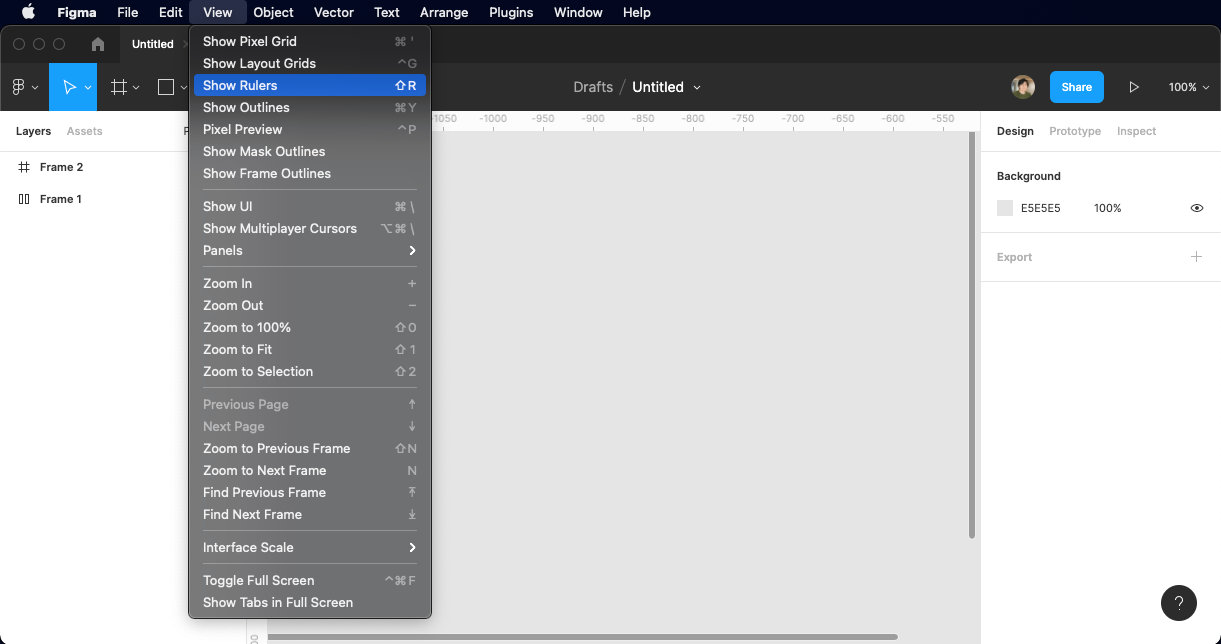This screenshot has height=644, width=1221.
Task: Select the Move tool arrow
Action: [x=69, y=87]
